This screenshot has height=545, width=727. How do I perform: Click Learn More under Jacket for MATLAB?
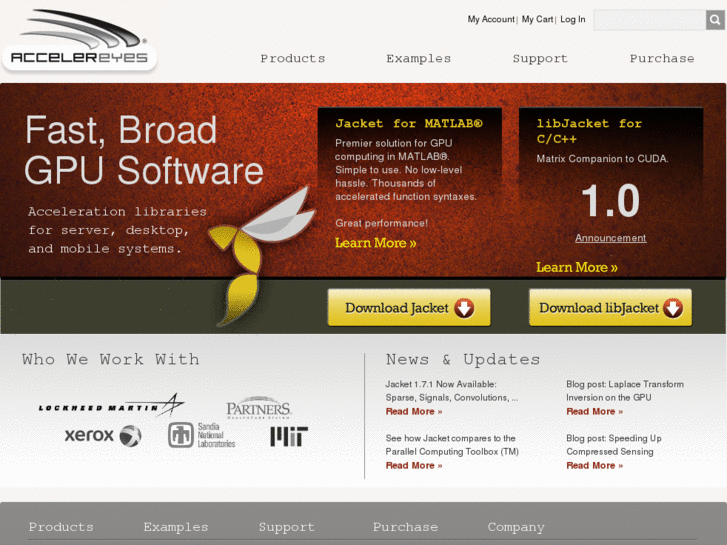[376, 243]
